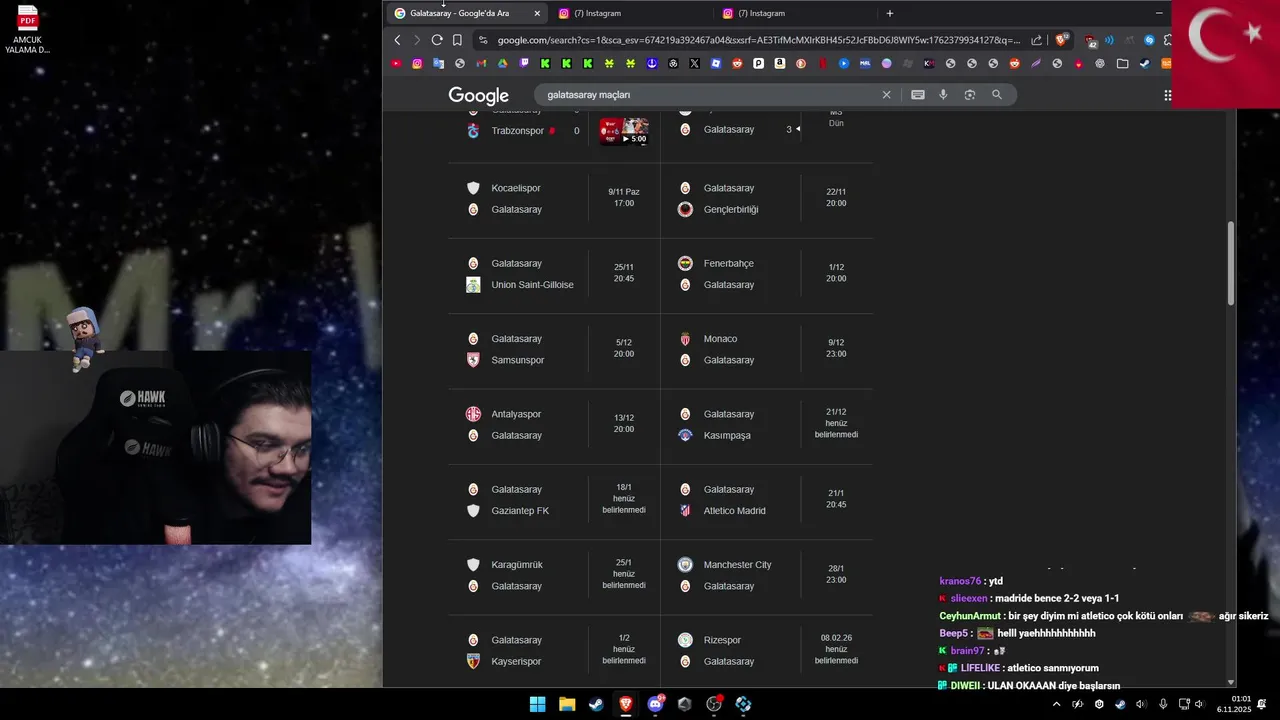Select the Kasımpaşa match row
Image resolution: width=1280 pixels, height=720 pixels.
point(767,425)
